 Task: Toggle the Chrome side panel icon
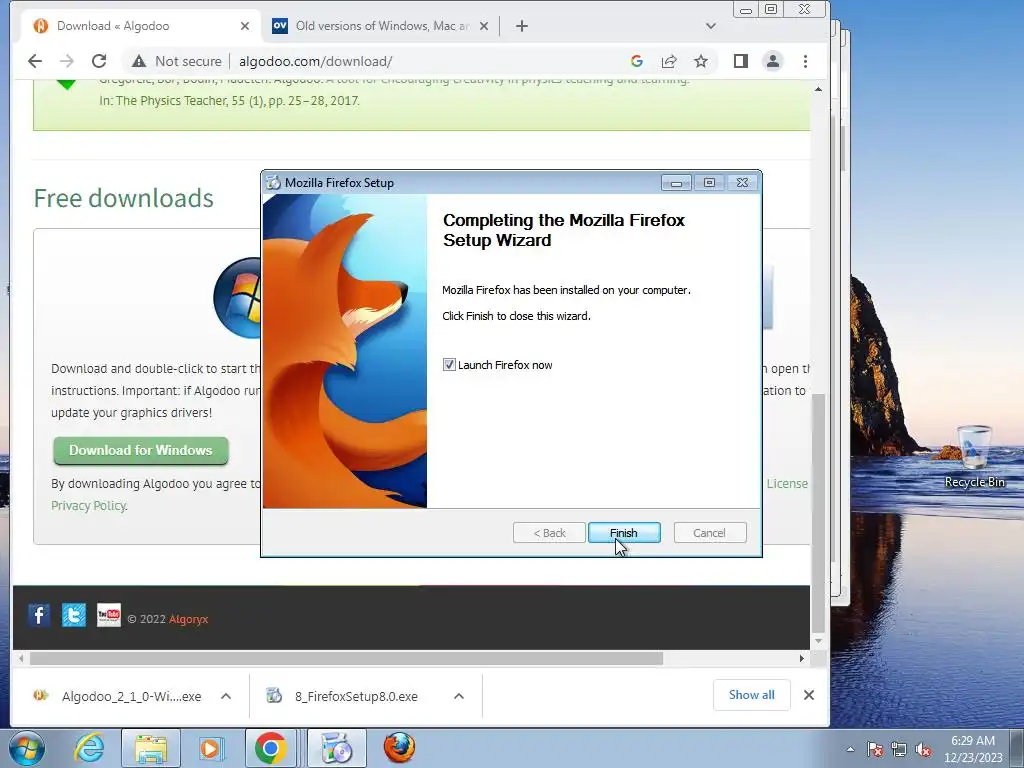[741, 61]
